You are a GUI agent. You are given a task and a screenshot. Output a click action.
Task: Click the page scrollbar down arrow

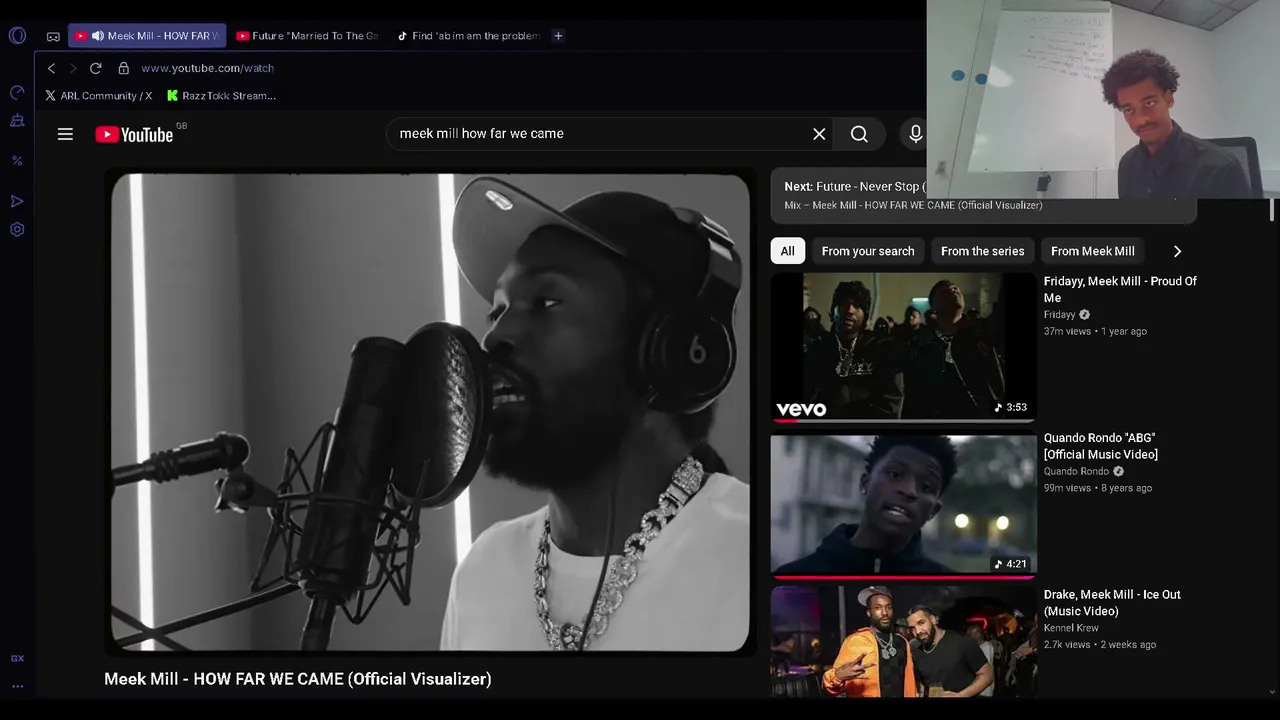(x=1272, y=691)
